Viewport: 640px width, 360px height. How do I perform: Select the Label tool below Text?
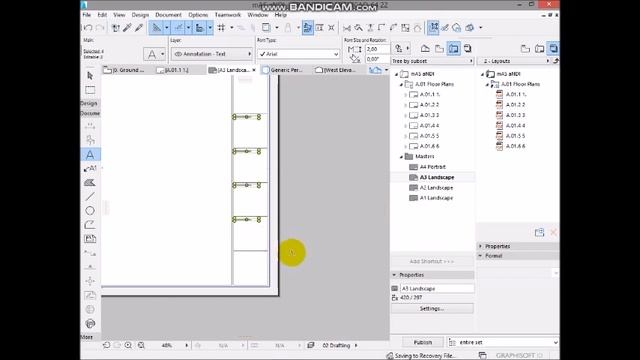click(90, 169)
